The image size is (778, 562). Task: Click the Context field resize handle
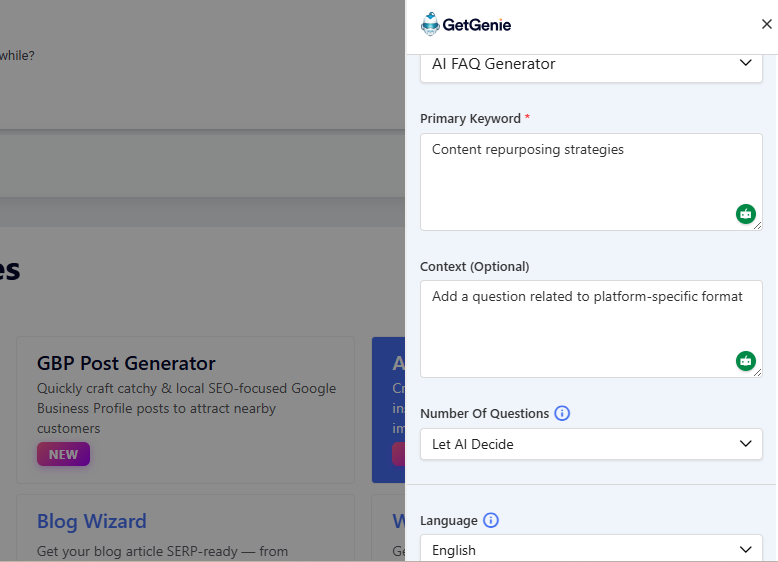[758, 373]
